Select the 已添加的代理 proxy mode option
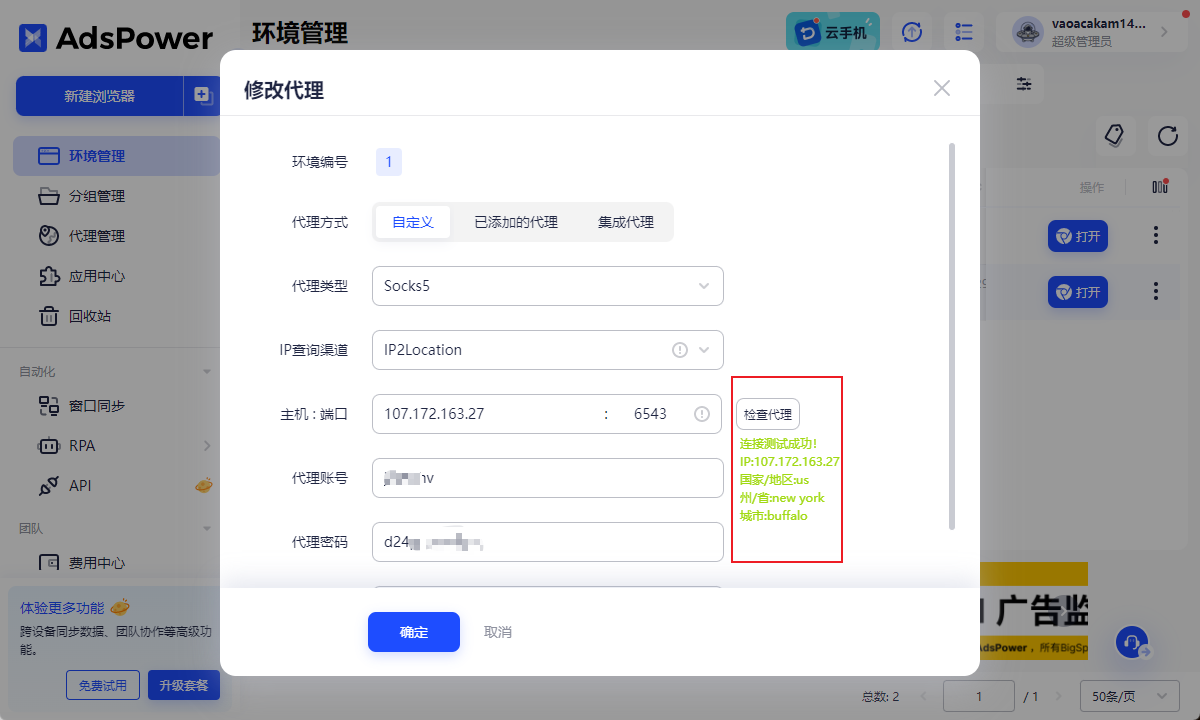Viewport: 1200px width, 720px height. point(515,222)
